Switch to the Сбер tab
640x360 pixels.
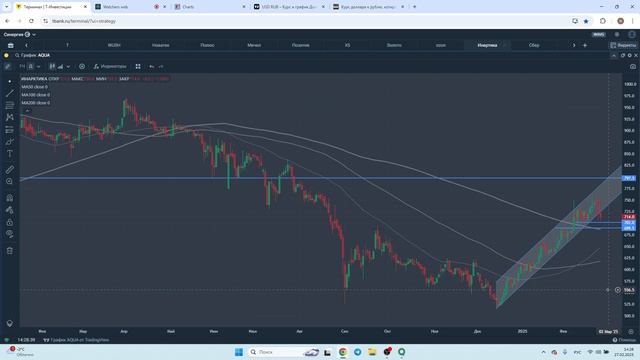point(534,45)
